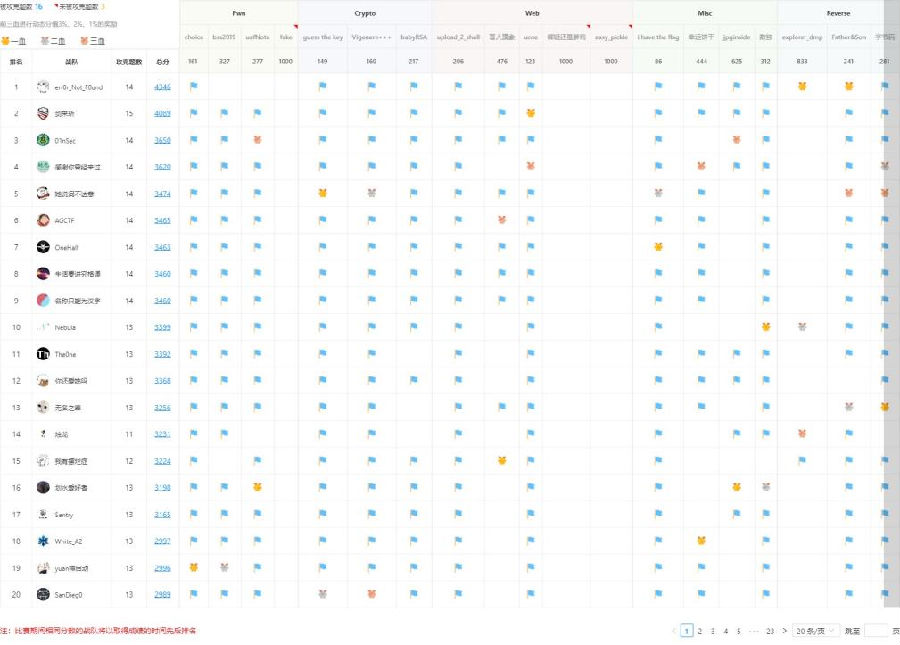900x645 pixels.
Task: Click blue flag in rank 1 choice cell
Action: [x=193, y=86]
